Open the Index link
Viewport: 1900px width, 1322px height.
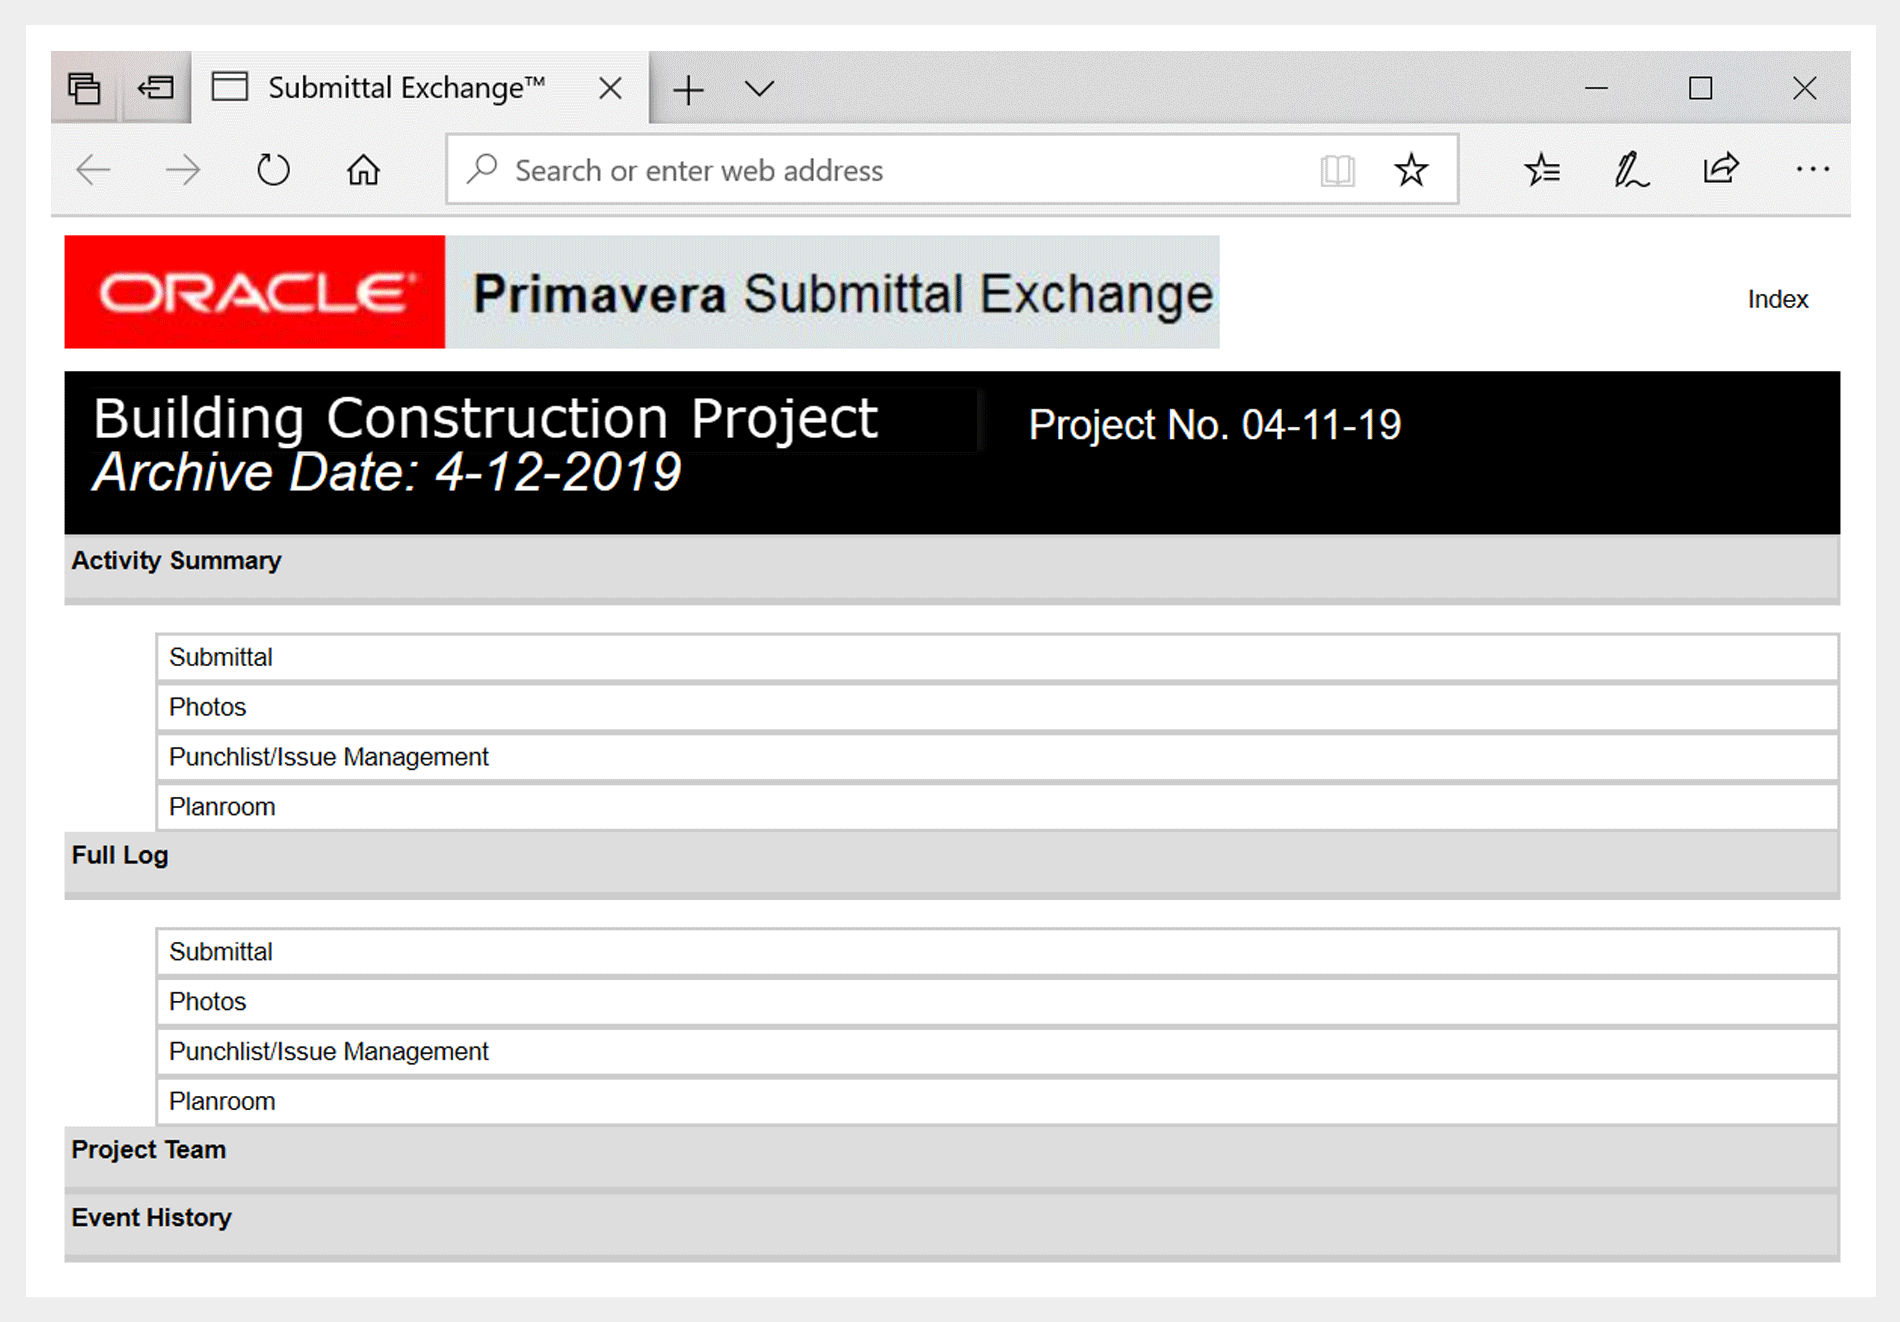tap(1777, 299)
